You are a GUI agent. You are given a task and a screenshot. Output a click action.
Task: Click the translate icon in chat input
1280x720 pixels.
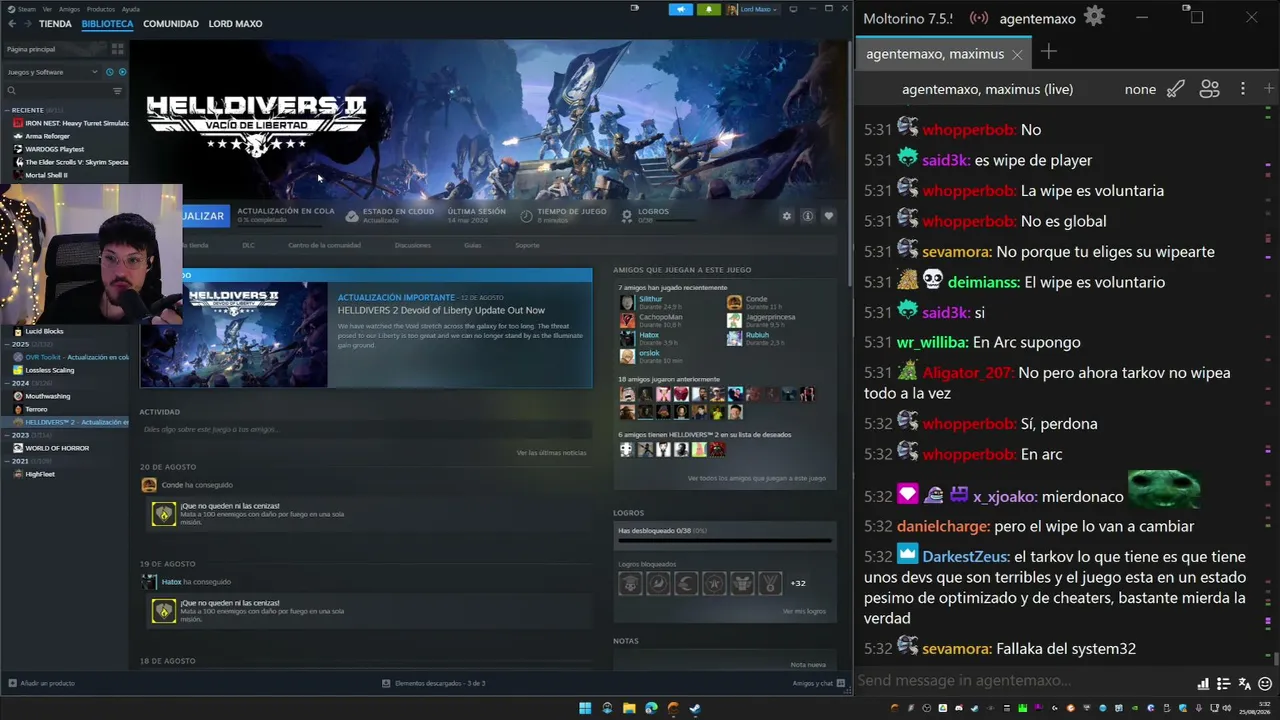(1244, 684)
